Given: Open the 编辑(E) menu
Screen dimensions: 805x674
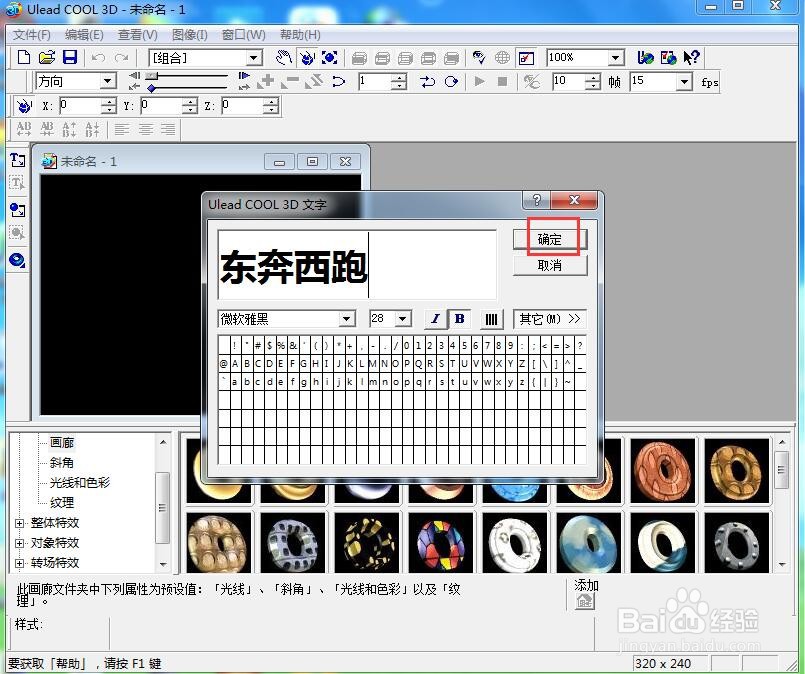Looking at the screenshot, I should pyautogui.click(x=84, y=34).
